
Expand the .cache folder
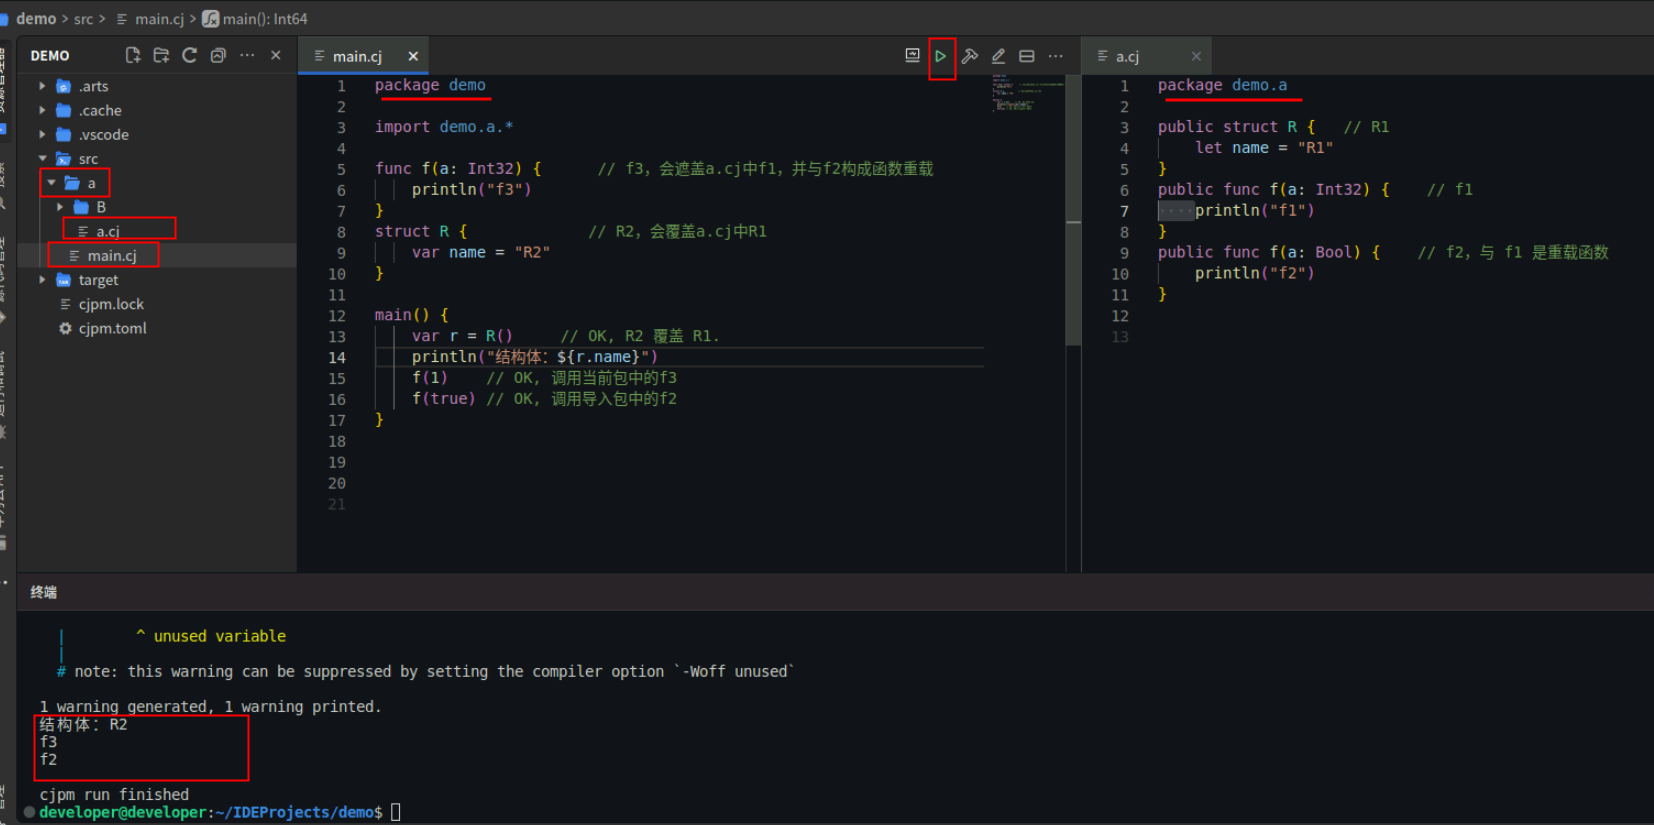(x=42, y=110)
